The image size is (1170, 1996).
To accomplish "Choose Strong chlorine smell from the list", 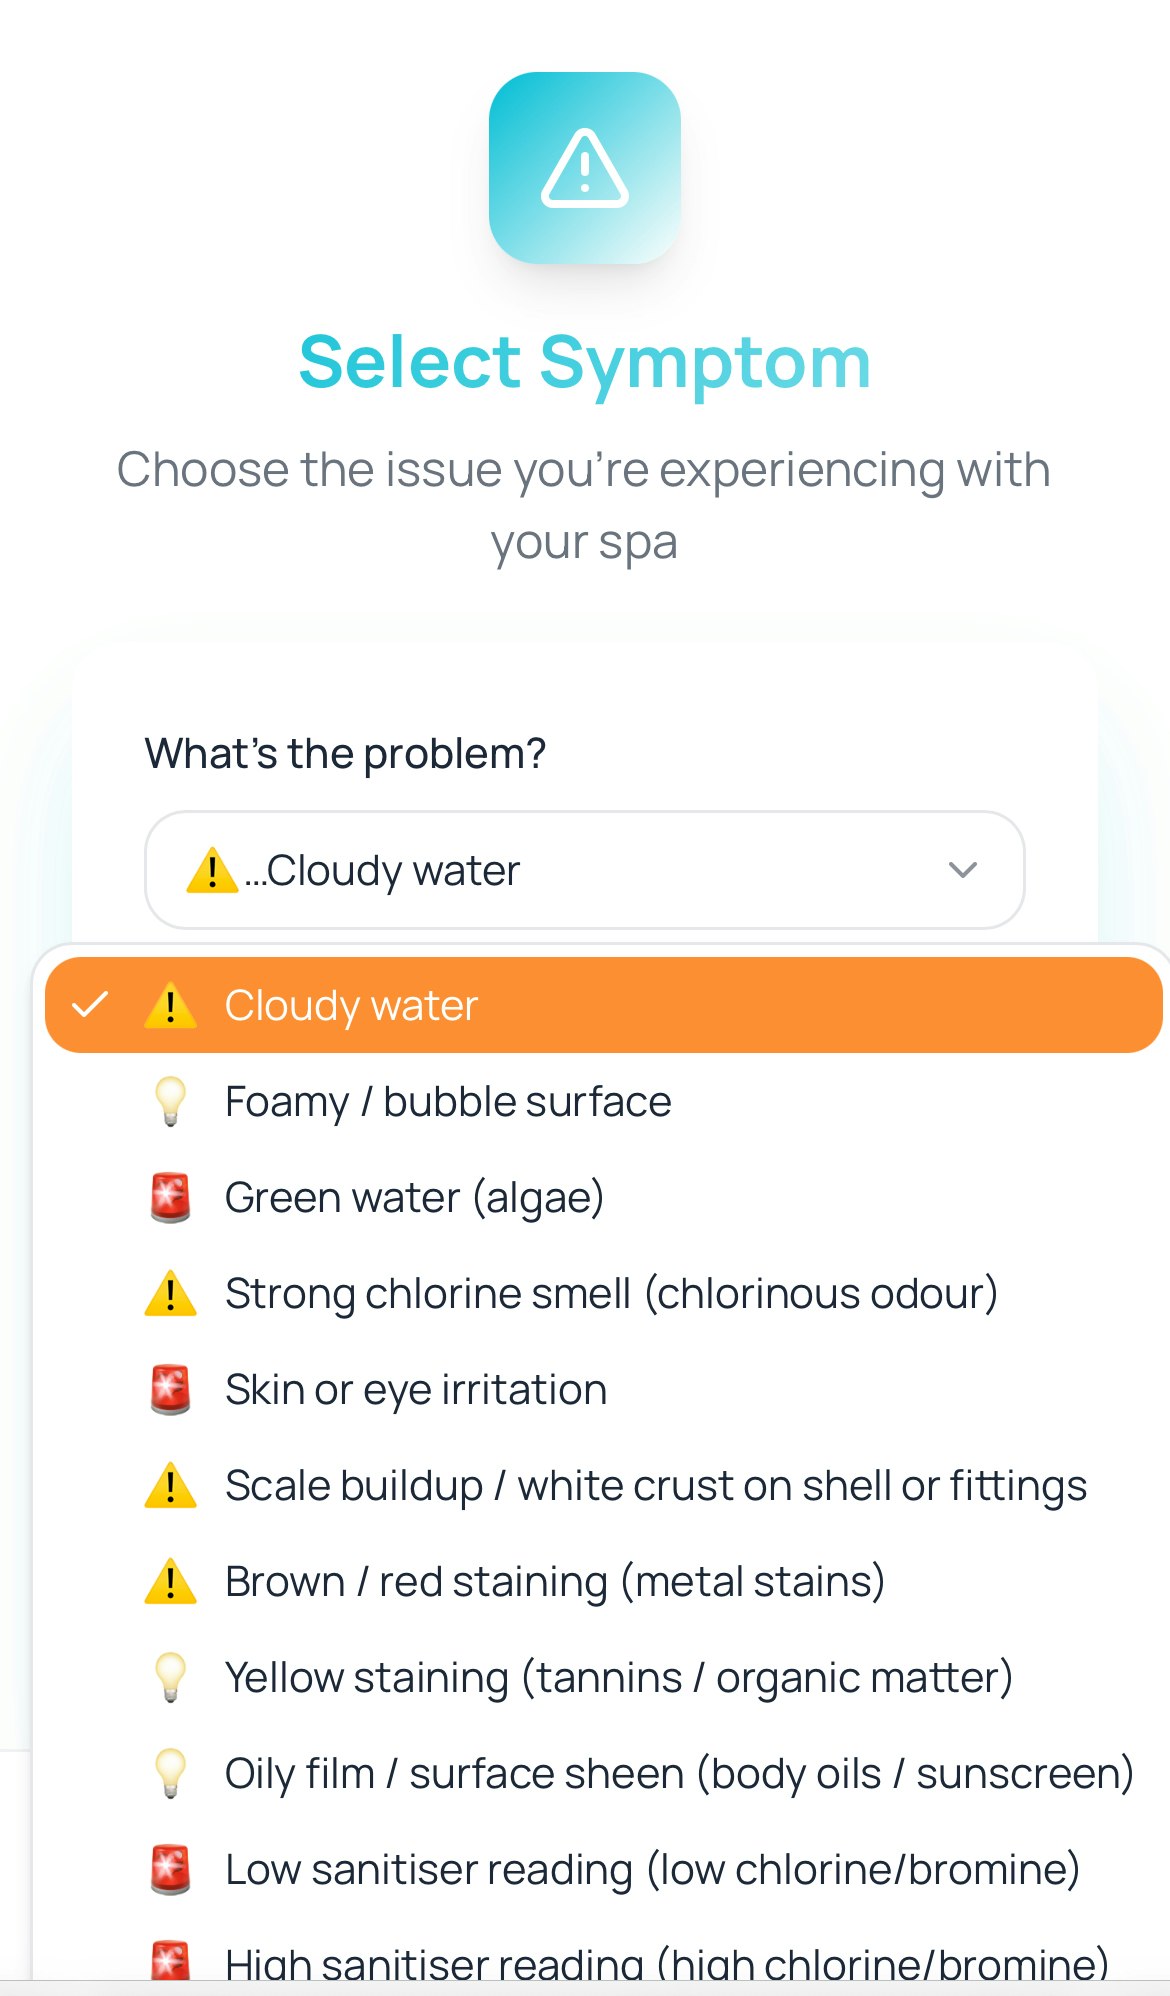I will (x=612, y=1293).
